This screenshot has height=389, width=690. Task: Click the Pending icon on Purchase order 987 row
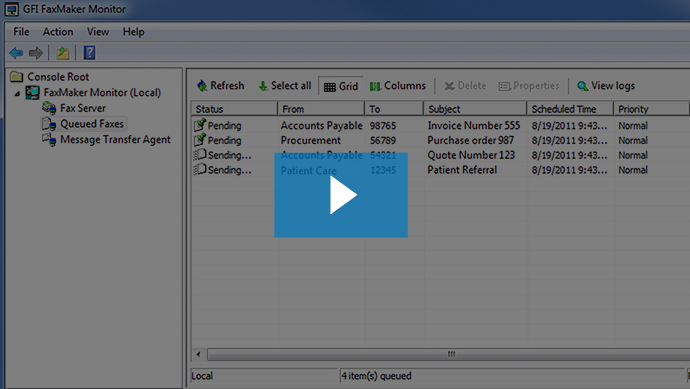[200, 140]
